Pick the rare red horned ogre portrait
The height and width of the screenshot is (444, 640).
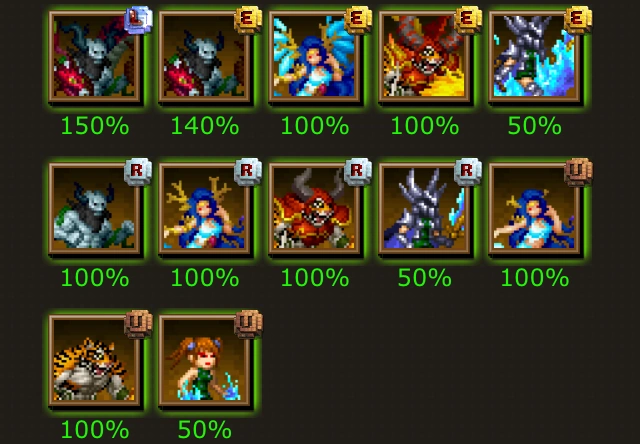[314, 209]
